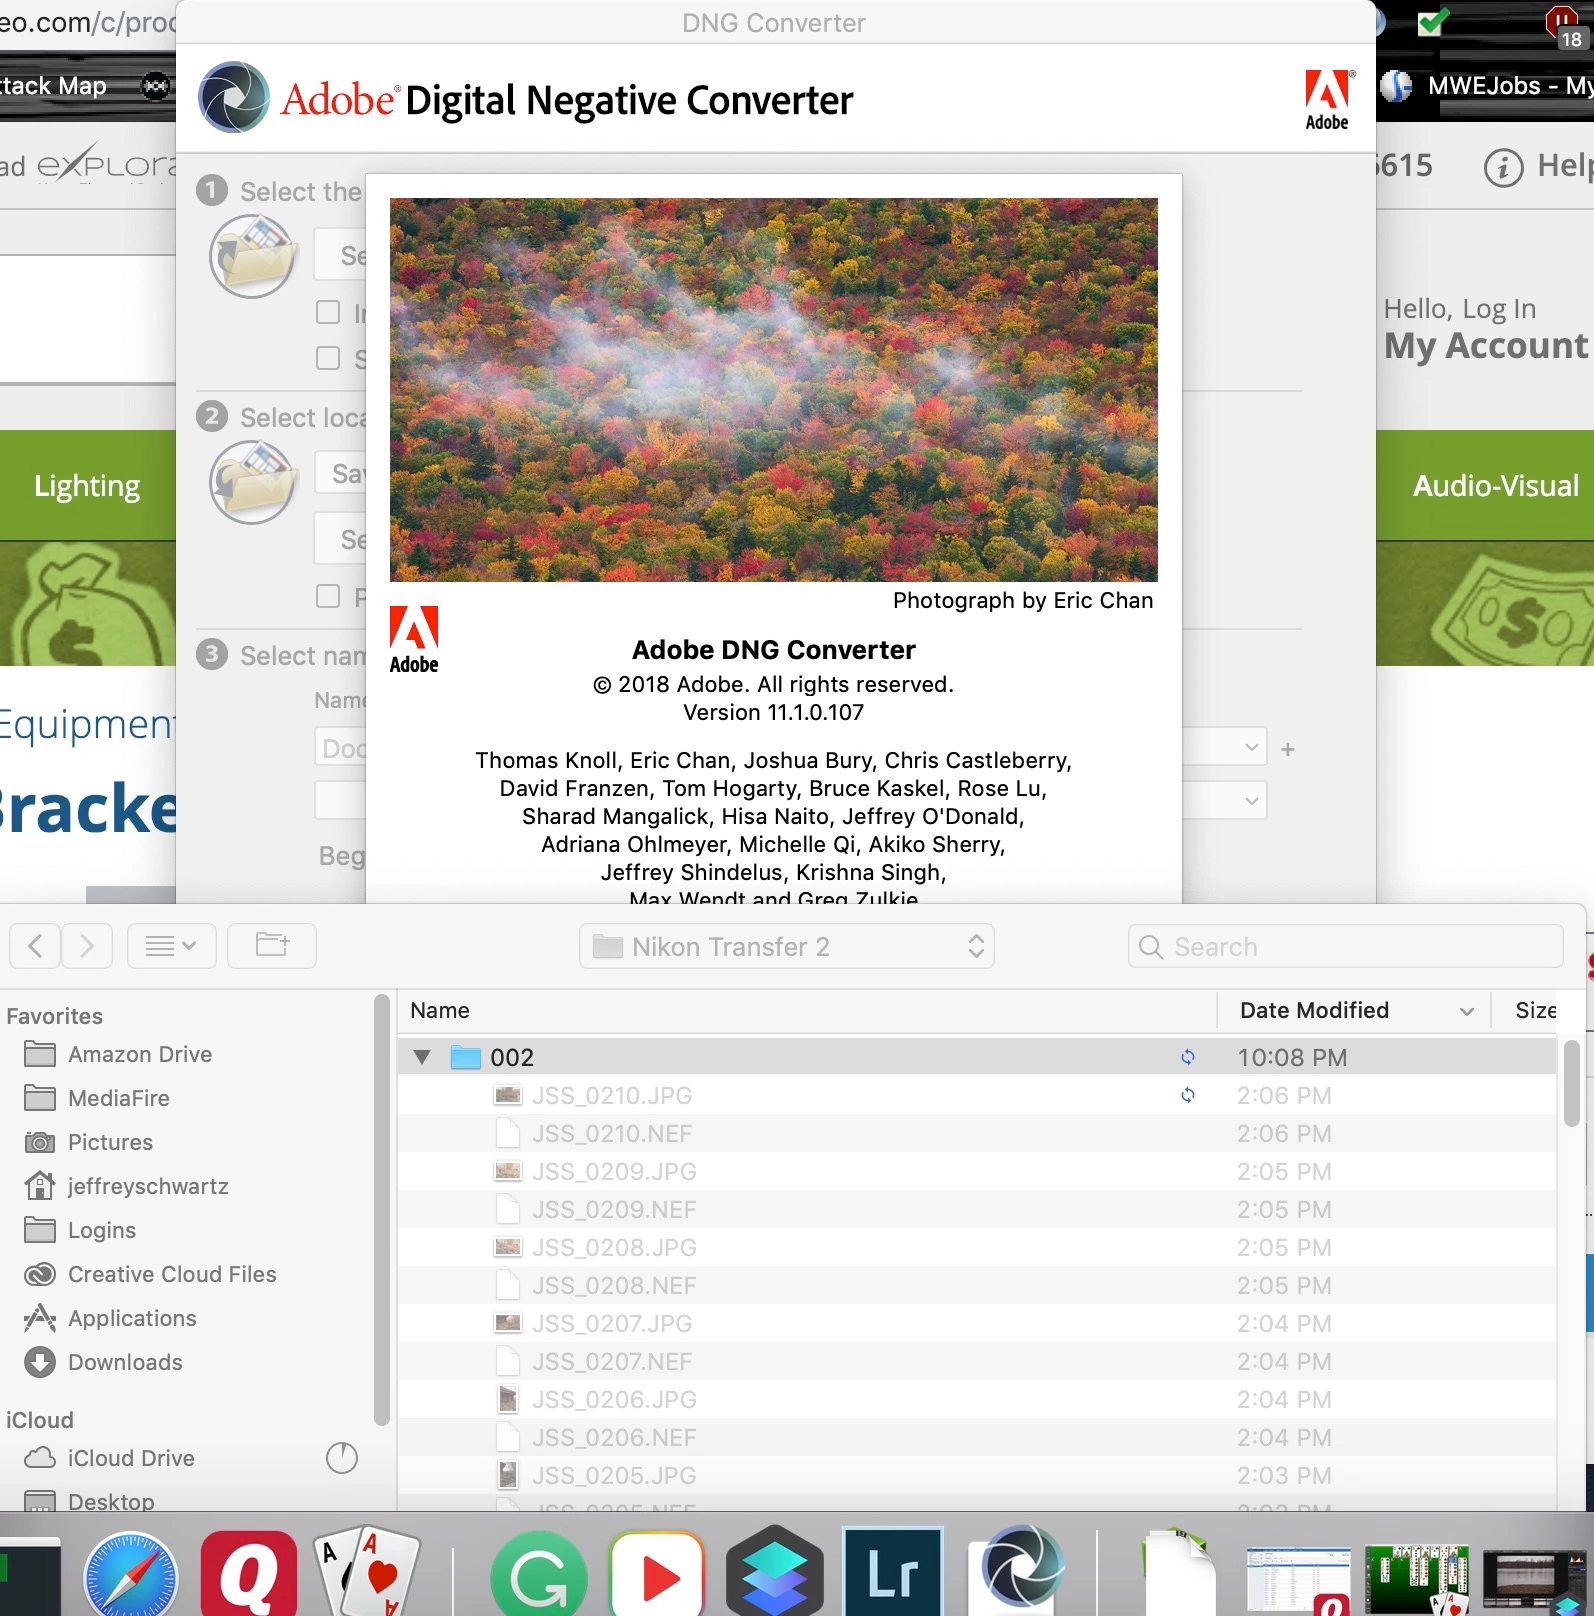Open the Attack Map bookmark in the browser
This screenshot has width=1594, height=1616.
click(52, 86)
